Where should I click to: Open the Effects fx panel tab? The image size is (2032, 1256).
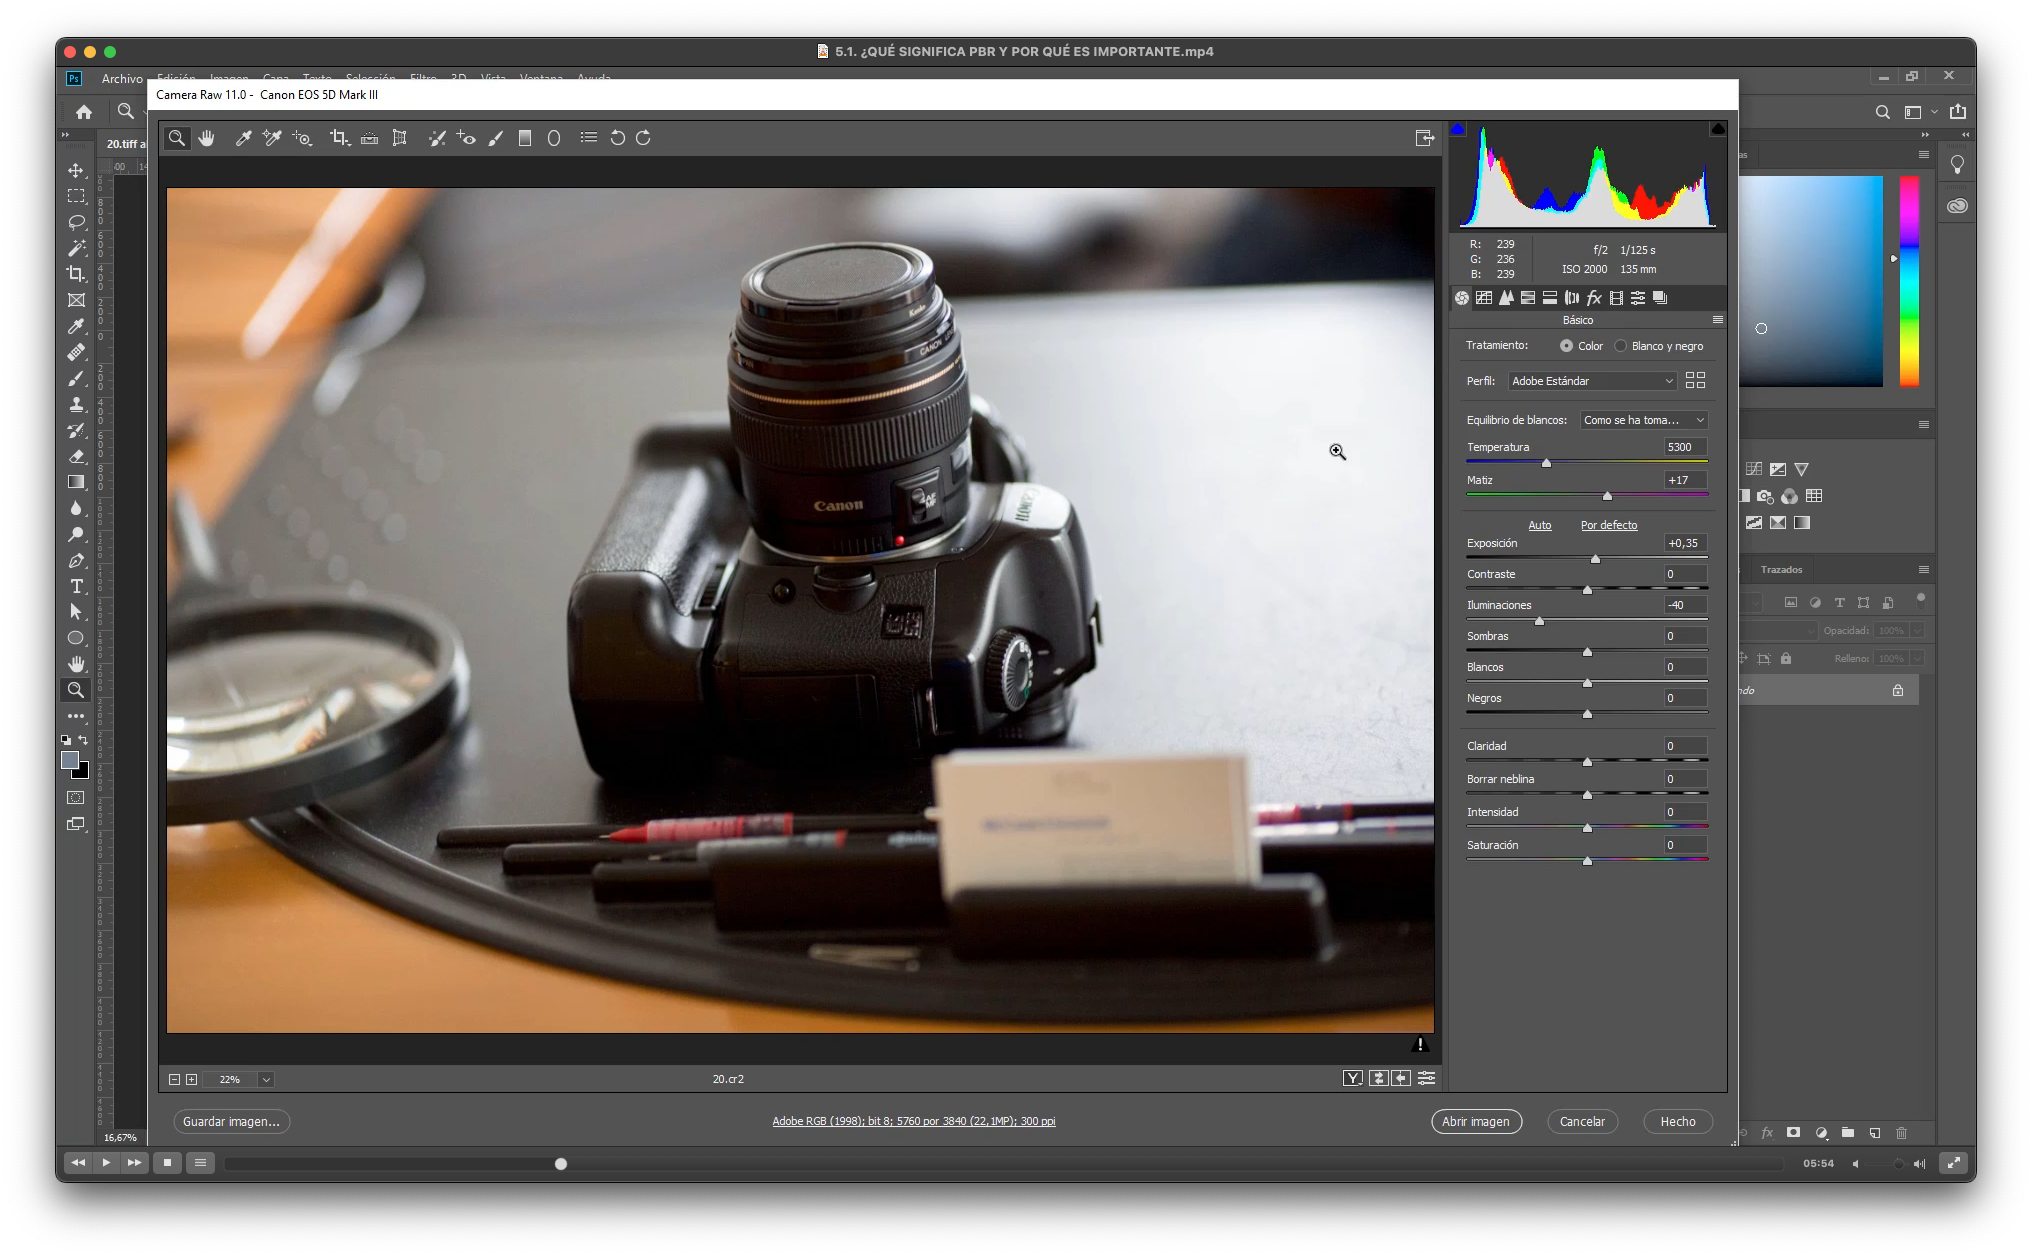click(1594, 298)
